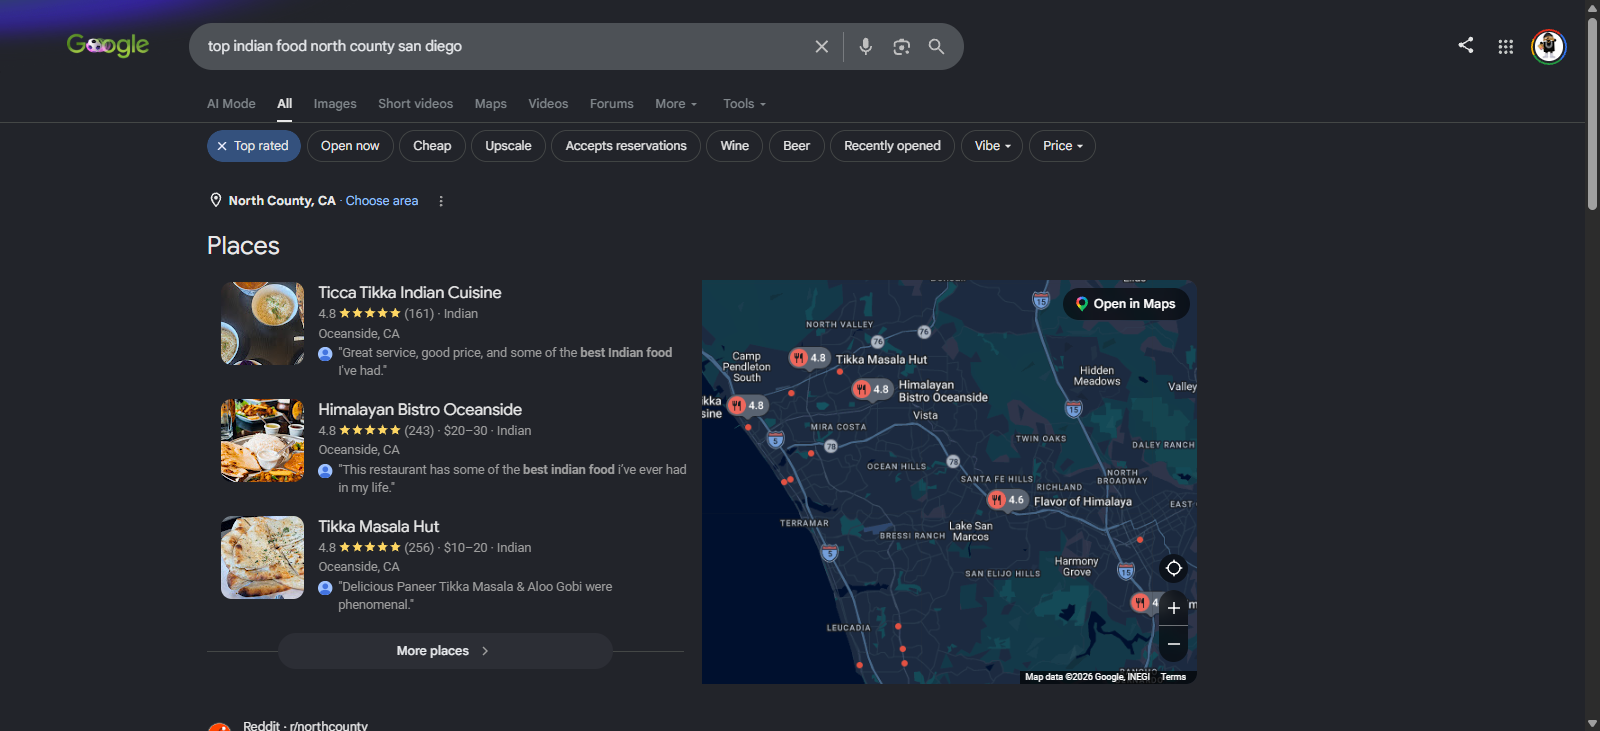Viewport: 1600px width, 731px height.
Task: Open the Tools dropdown
Action: pyautogui.click(x=744, y=104)
